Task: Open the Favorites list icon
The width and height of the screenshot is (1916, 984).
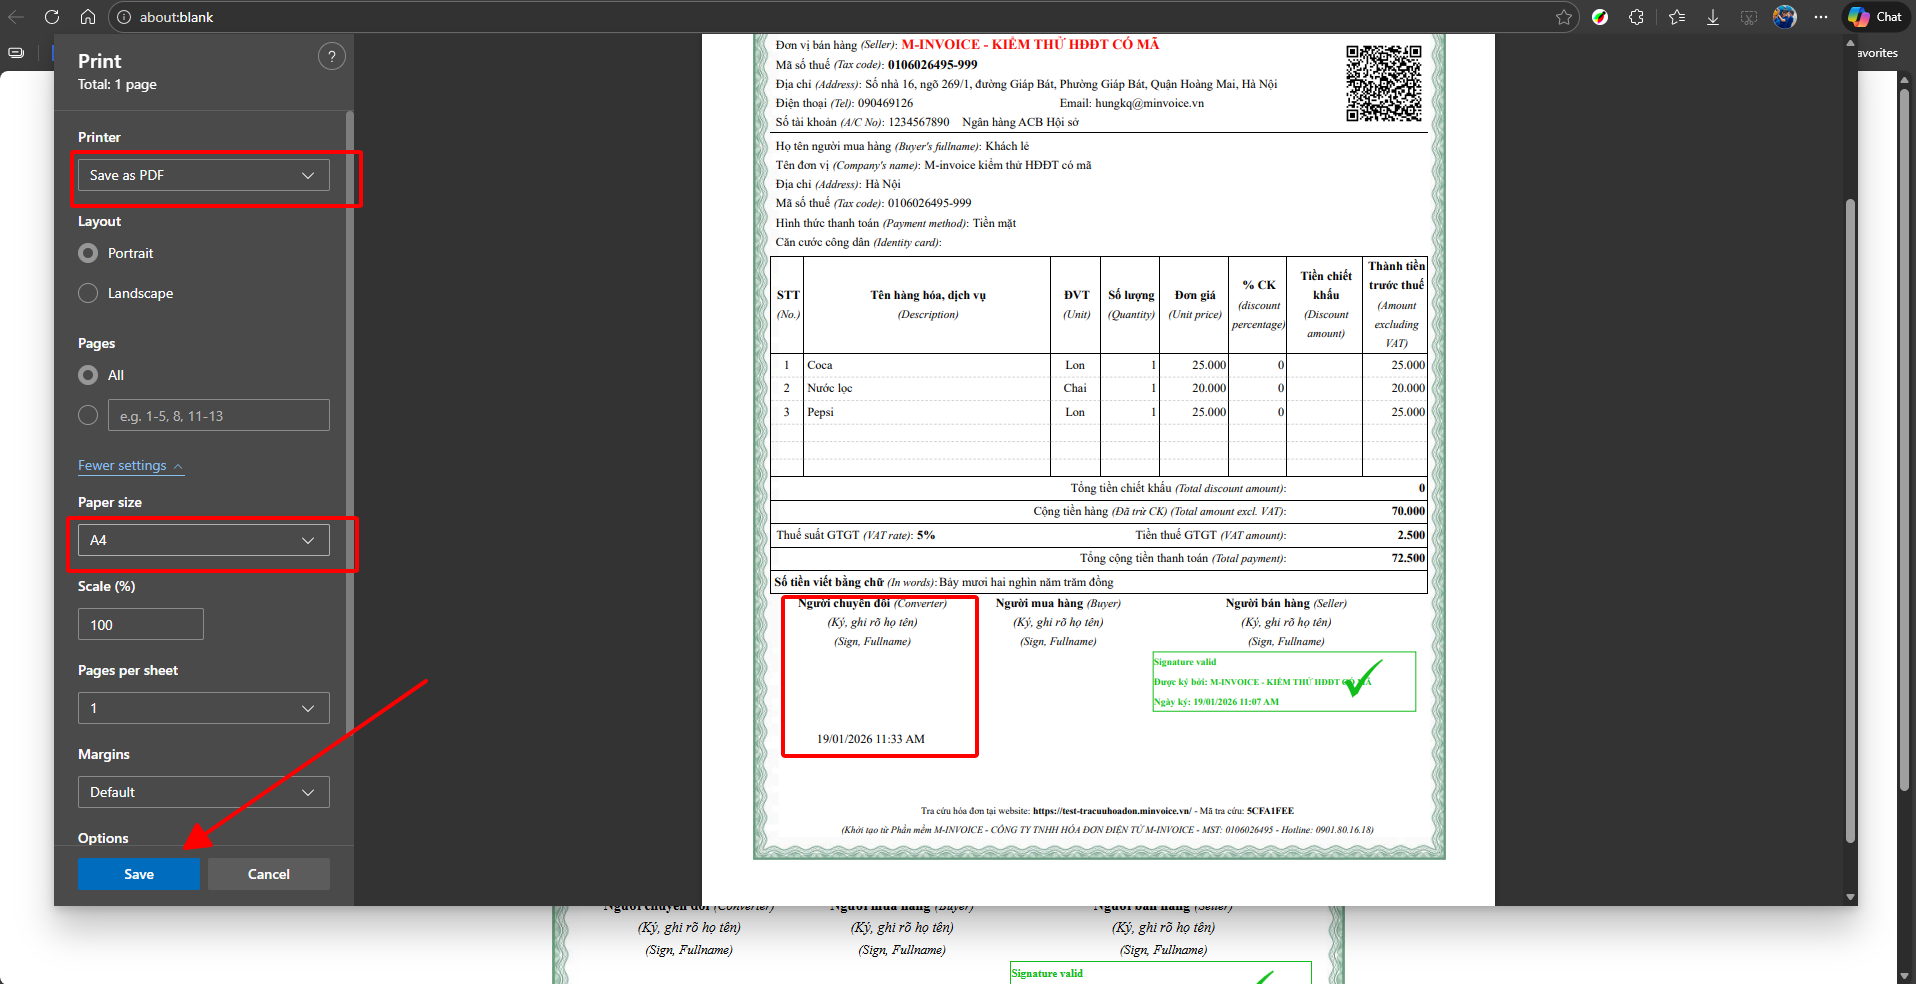Action: click(x=1677, y=17)
